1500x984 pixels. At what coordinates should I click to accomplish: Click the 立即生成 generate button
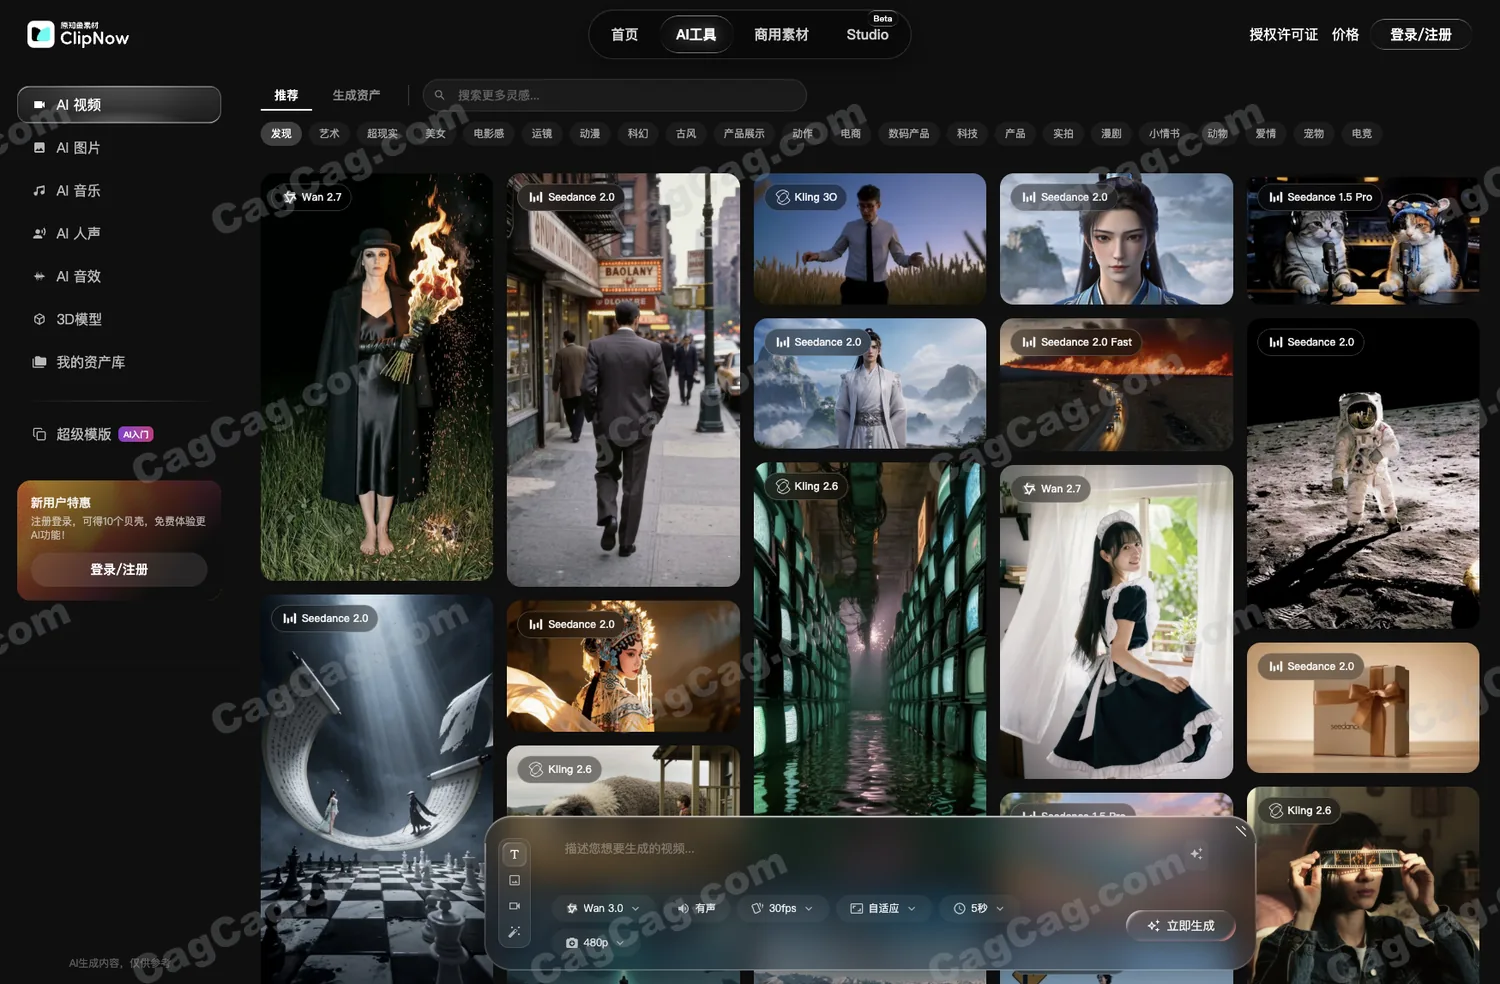(1181, 926)
